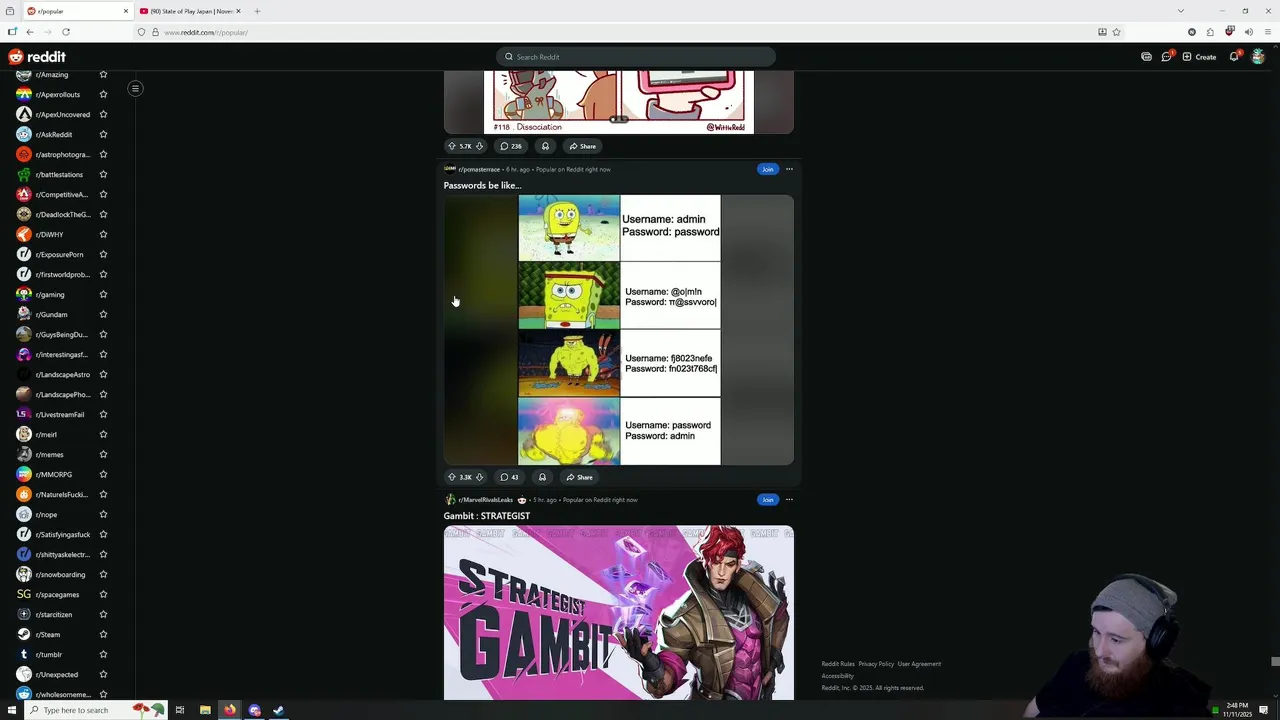Viewport: 1280px width, 720px height.
Task: Open r/spacegames in the sidebar
Action: click(x=57, y=594)
